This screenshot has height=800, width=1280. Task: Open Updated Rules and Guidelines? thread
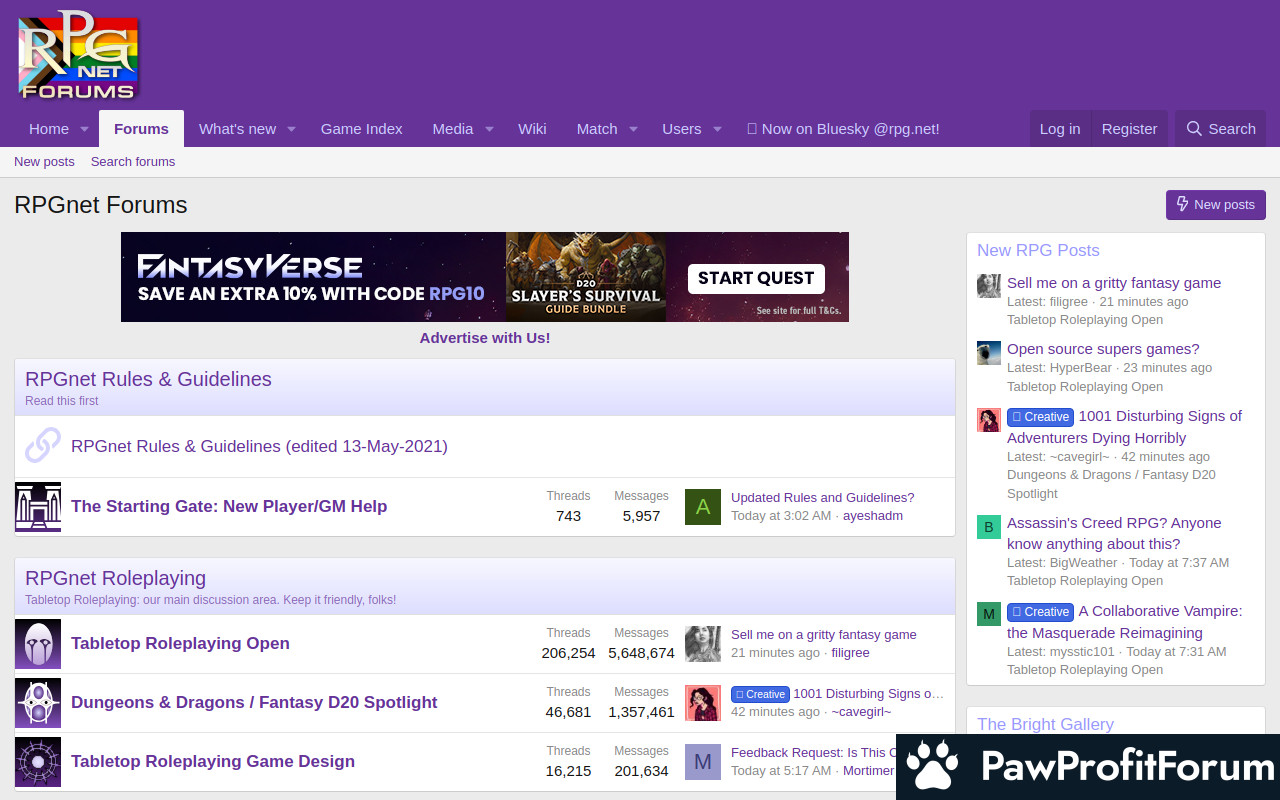822,498
